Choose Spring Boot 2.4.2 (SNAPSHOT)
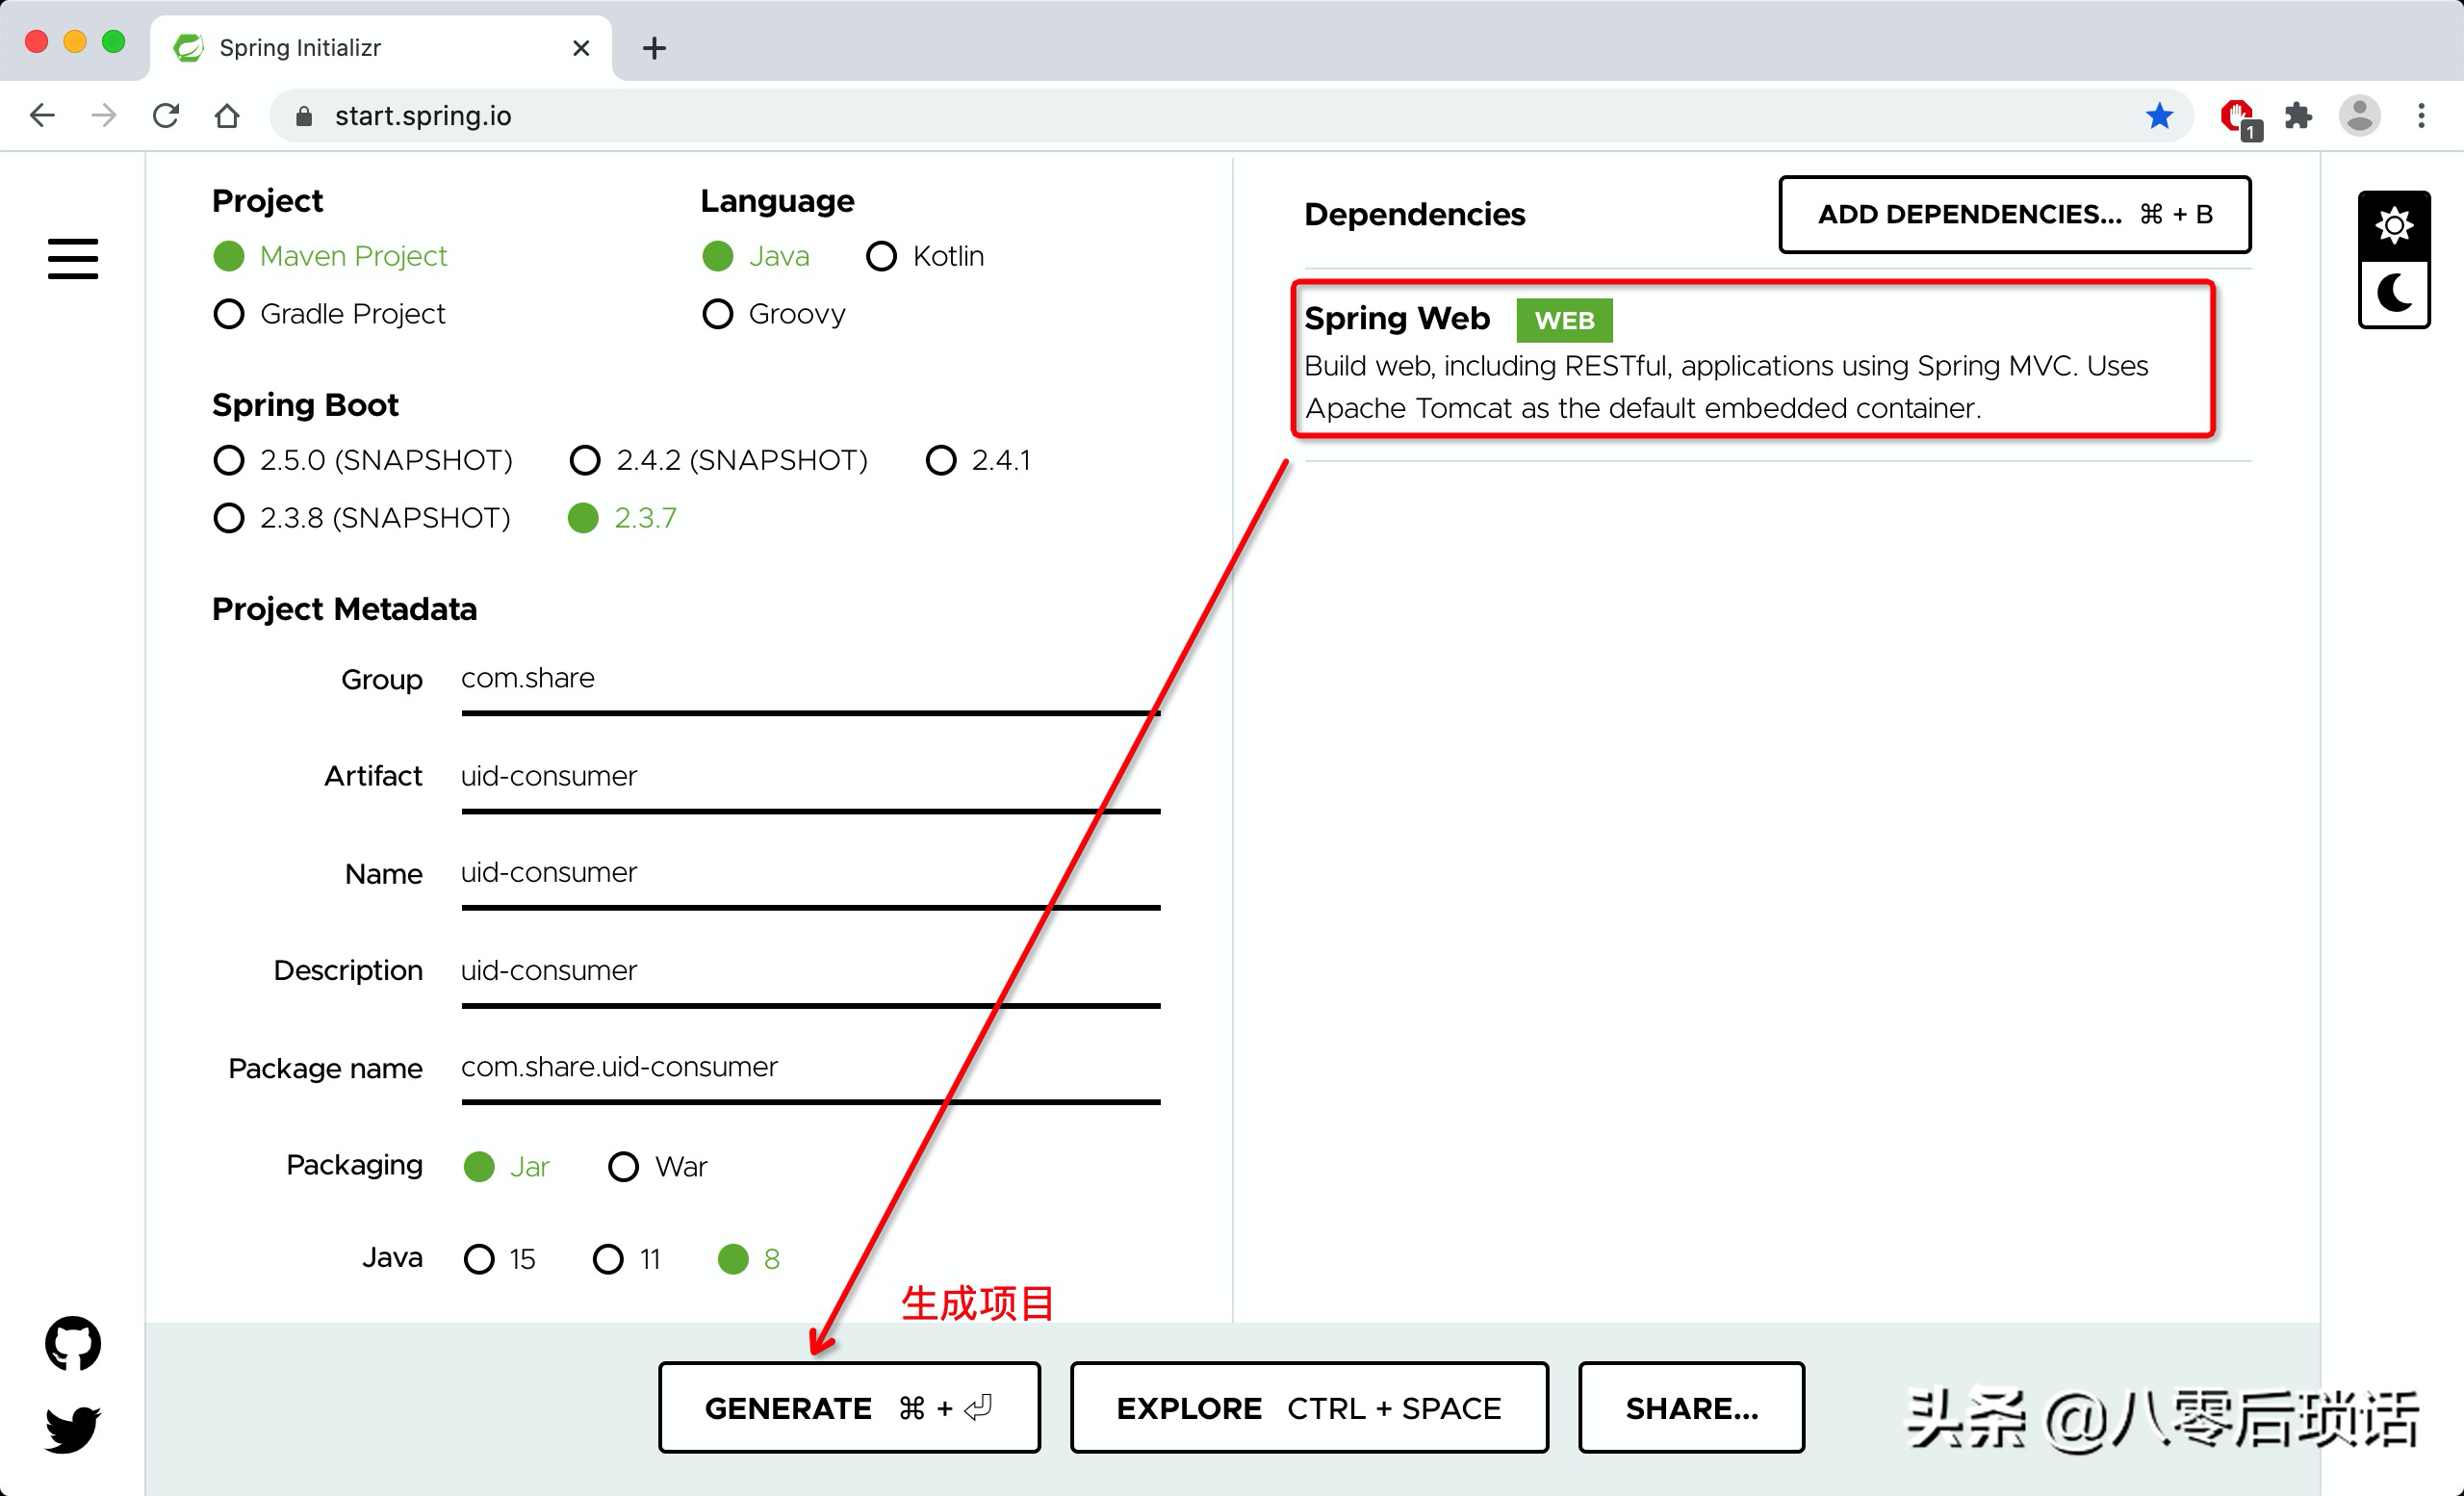The image size is (2464, 1496). click(x=718, y=460)
